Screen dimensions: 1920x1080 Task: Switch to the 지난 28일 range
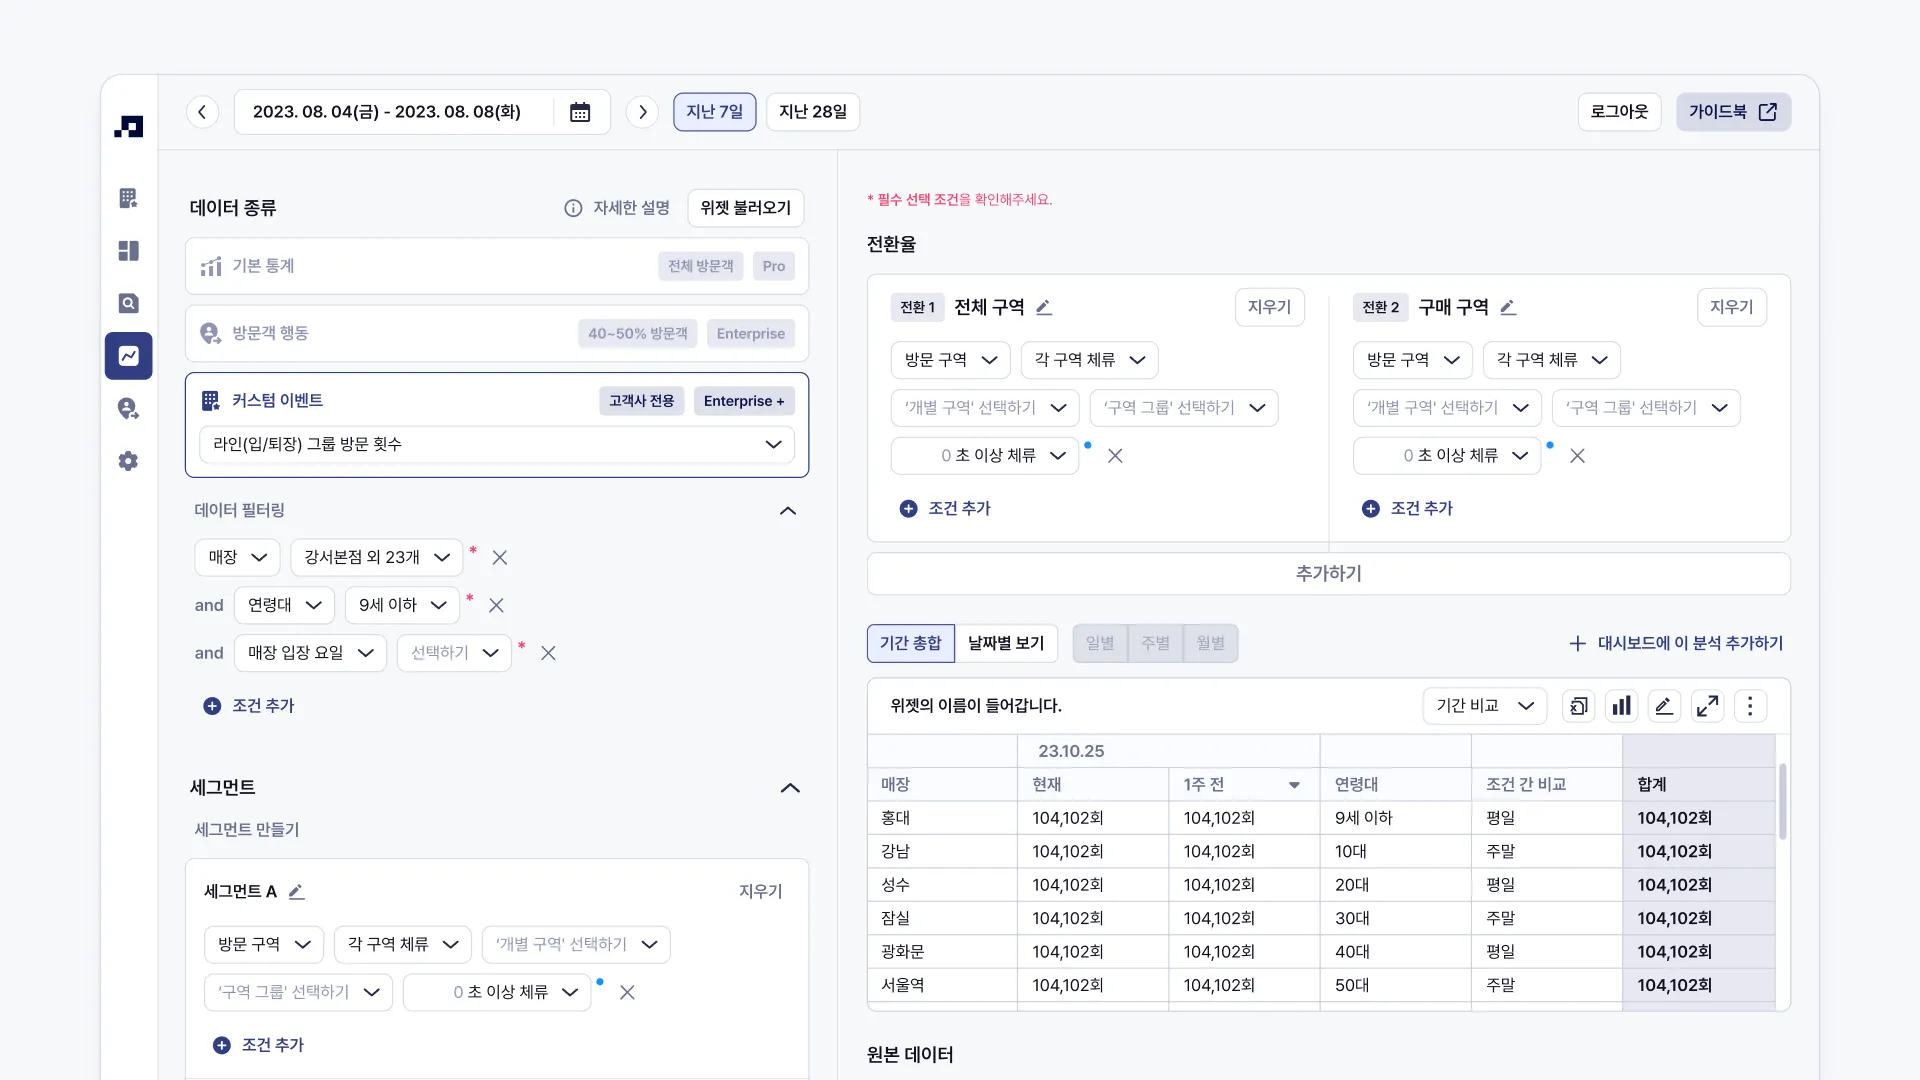pos(812,112)
